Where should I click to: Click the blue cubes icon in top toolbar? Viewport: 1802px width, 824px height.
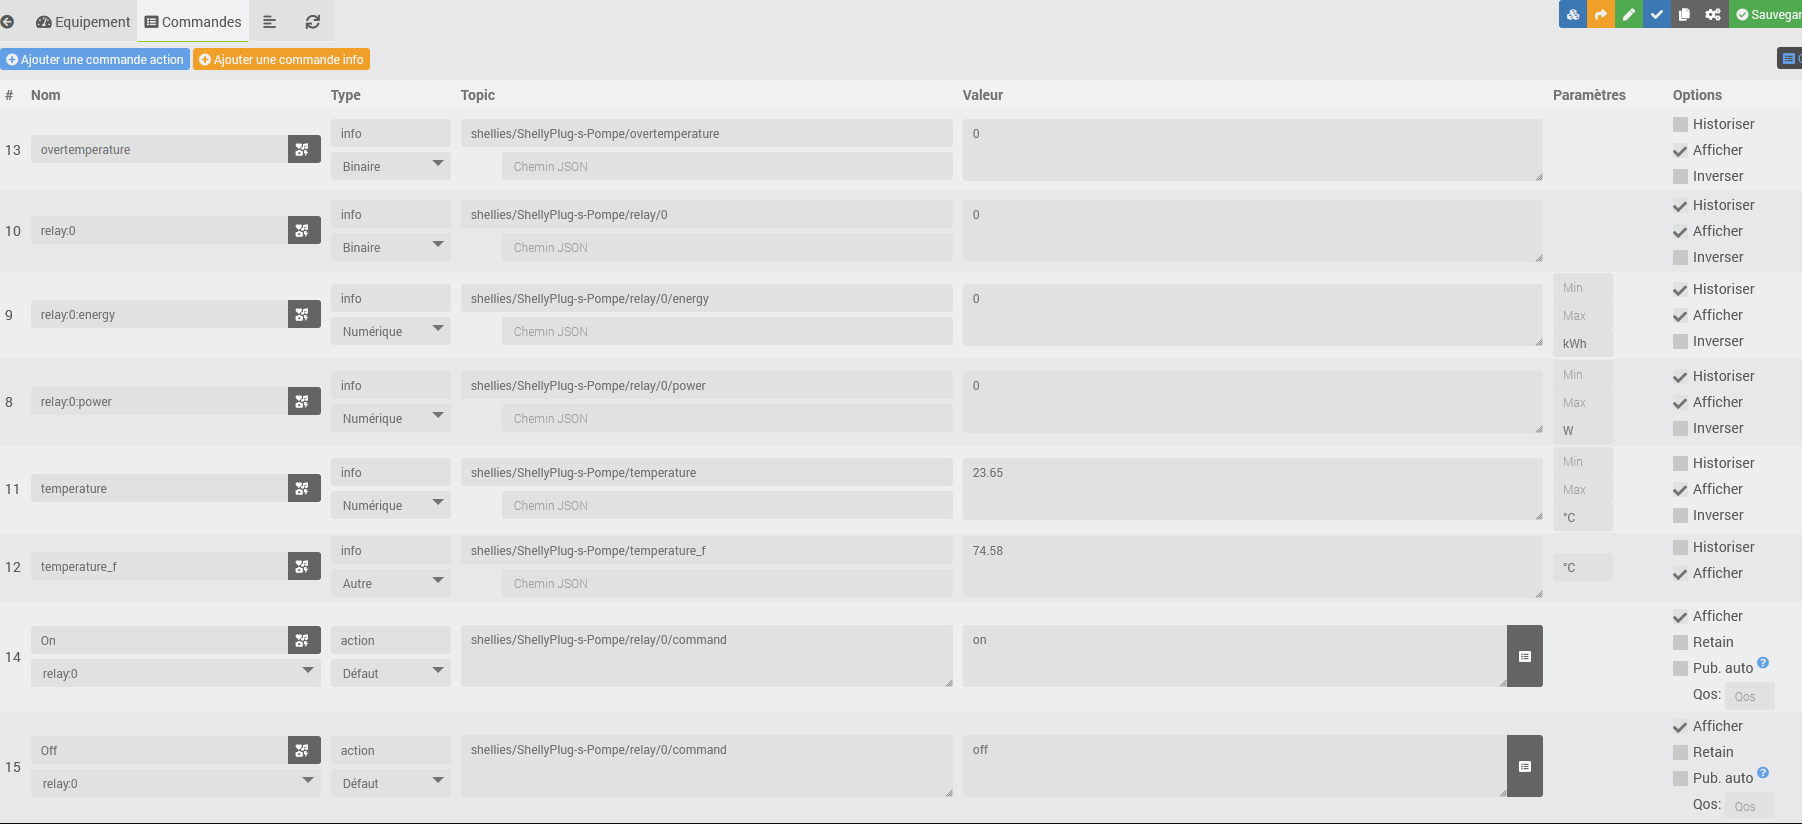point(1573,14)
